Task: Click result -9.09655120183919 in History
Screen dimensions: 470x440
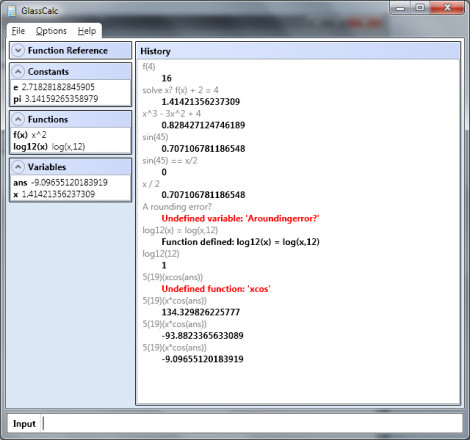Action: (202, 359)
